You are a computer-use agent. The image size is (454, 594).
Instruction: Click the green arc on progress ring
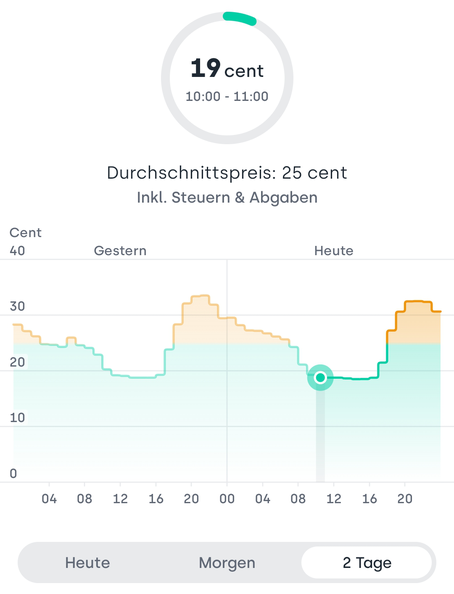click(x=240, y=18)
